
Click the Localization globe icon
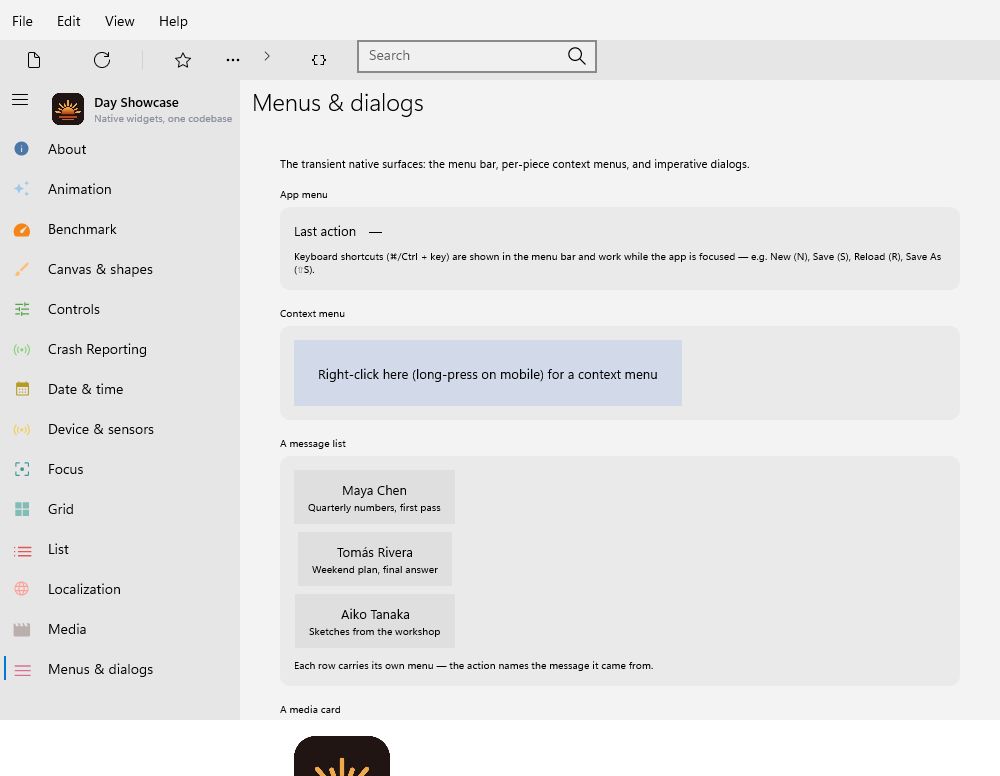tap(22, 589)
